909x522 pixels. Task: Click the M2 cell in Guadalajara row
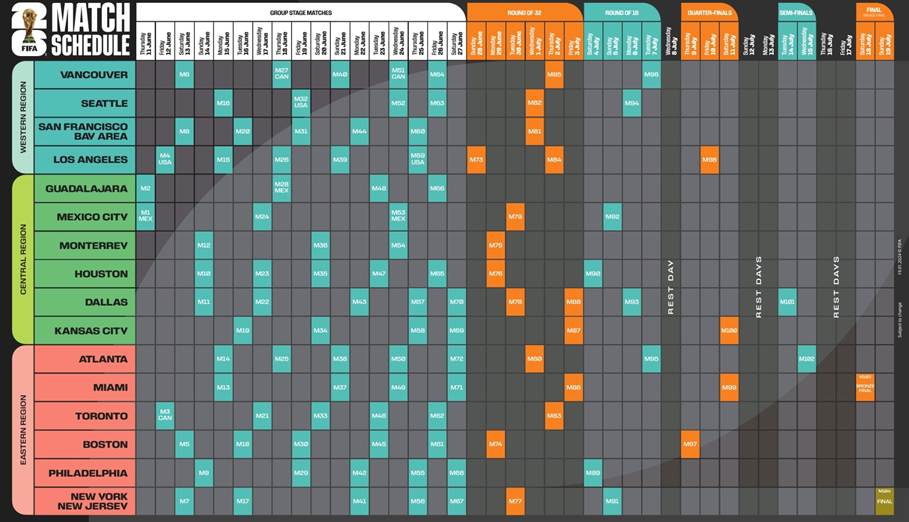[146, 188]
